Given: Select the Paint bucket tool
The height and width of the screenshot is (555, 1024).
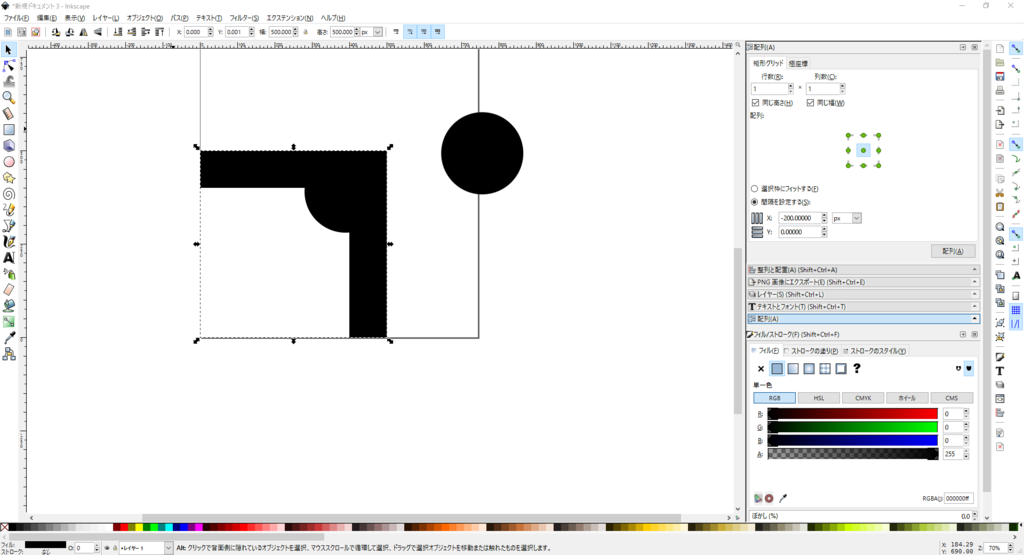Looking at the screenshot, I should pyautogui.click(x=8, y=306).
